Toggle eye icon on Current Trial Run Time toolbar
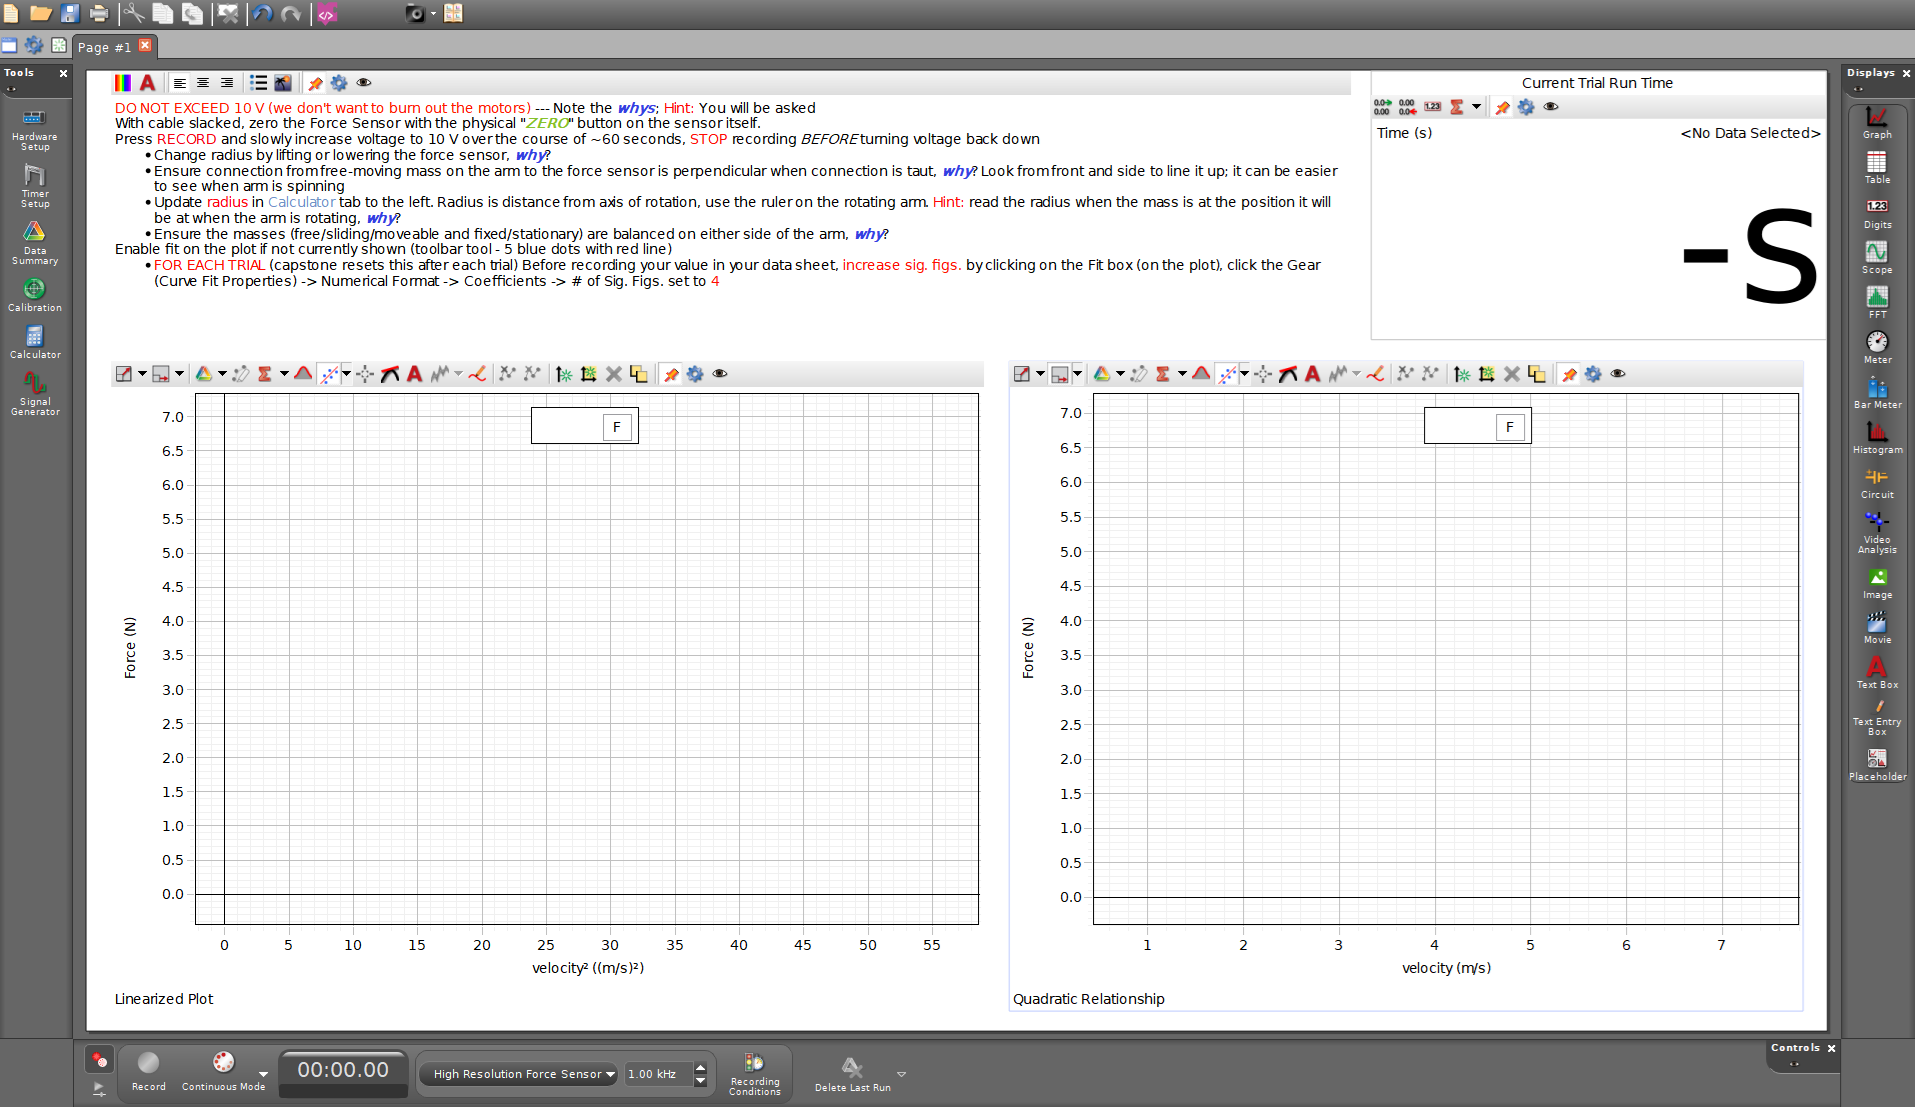 point(1551,107)
